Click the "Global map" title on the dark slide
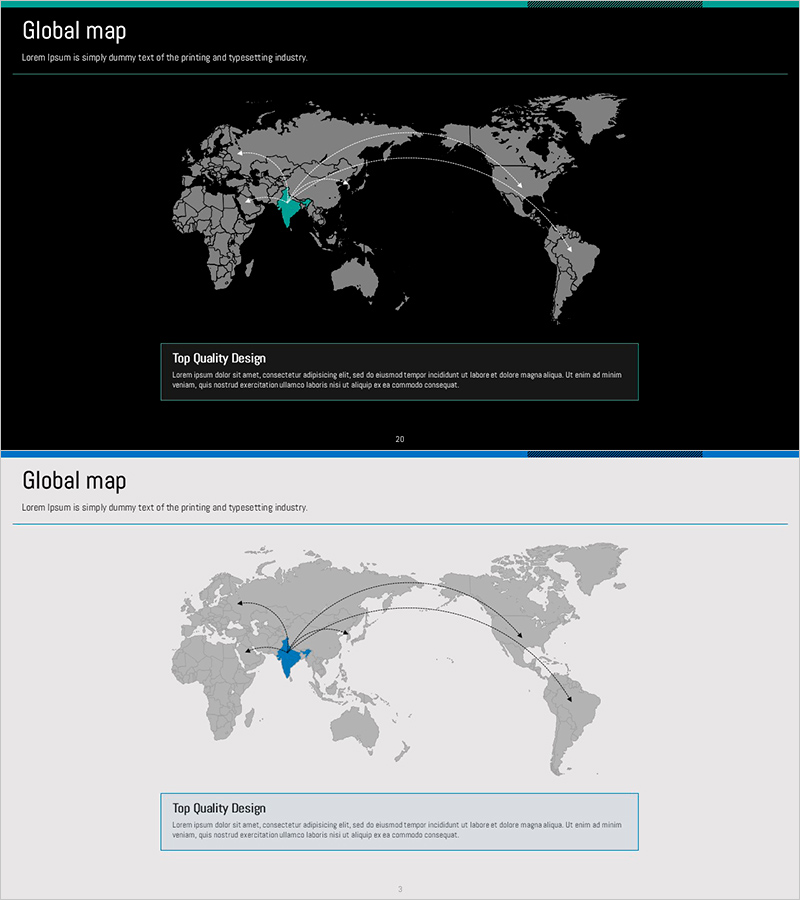 pos(74,31)
